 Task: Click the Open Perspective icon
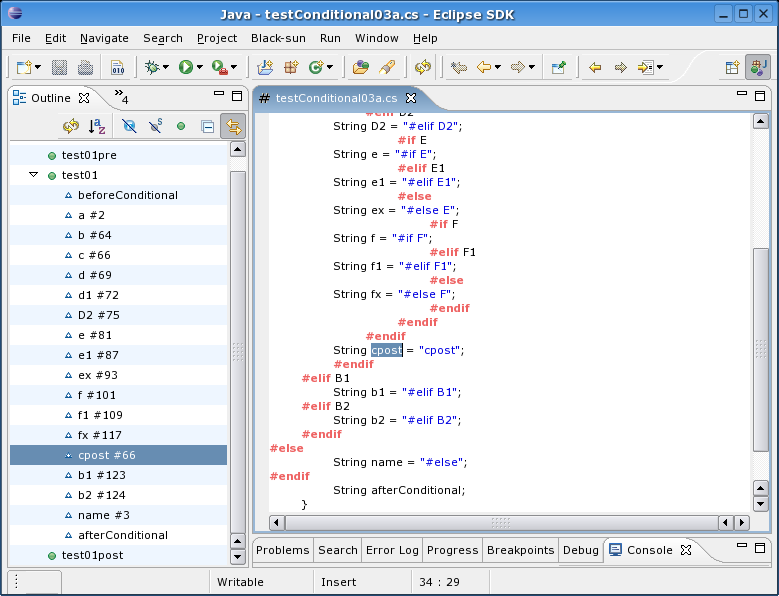click(x=733, y=67)
